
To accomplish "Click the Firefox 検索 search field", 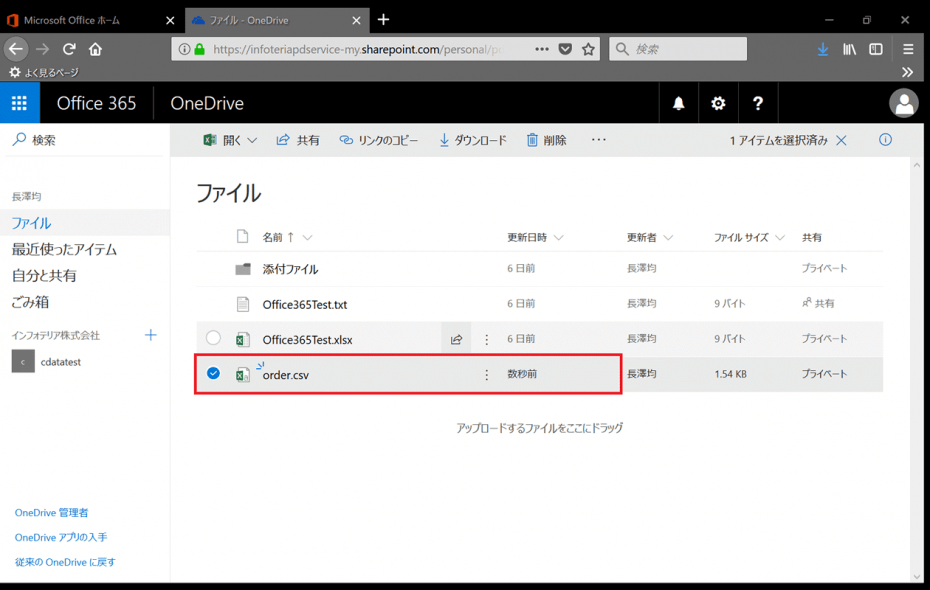I will coord(678,49).
